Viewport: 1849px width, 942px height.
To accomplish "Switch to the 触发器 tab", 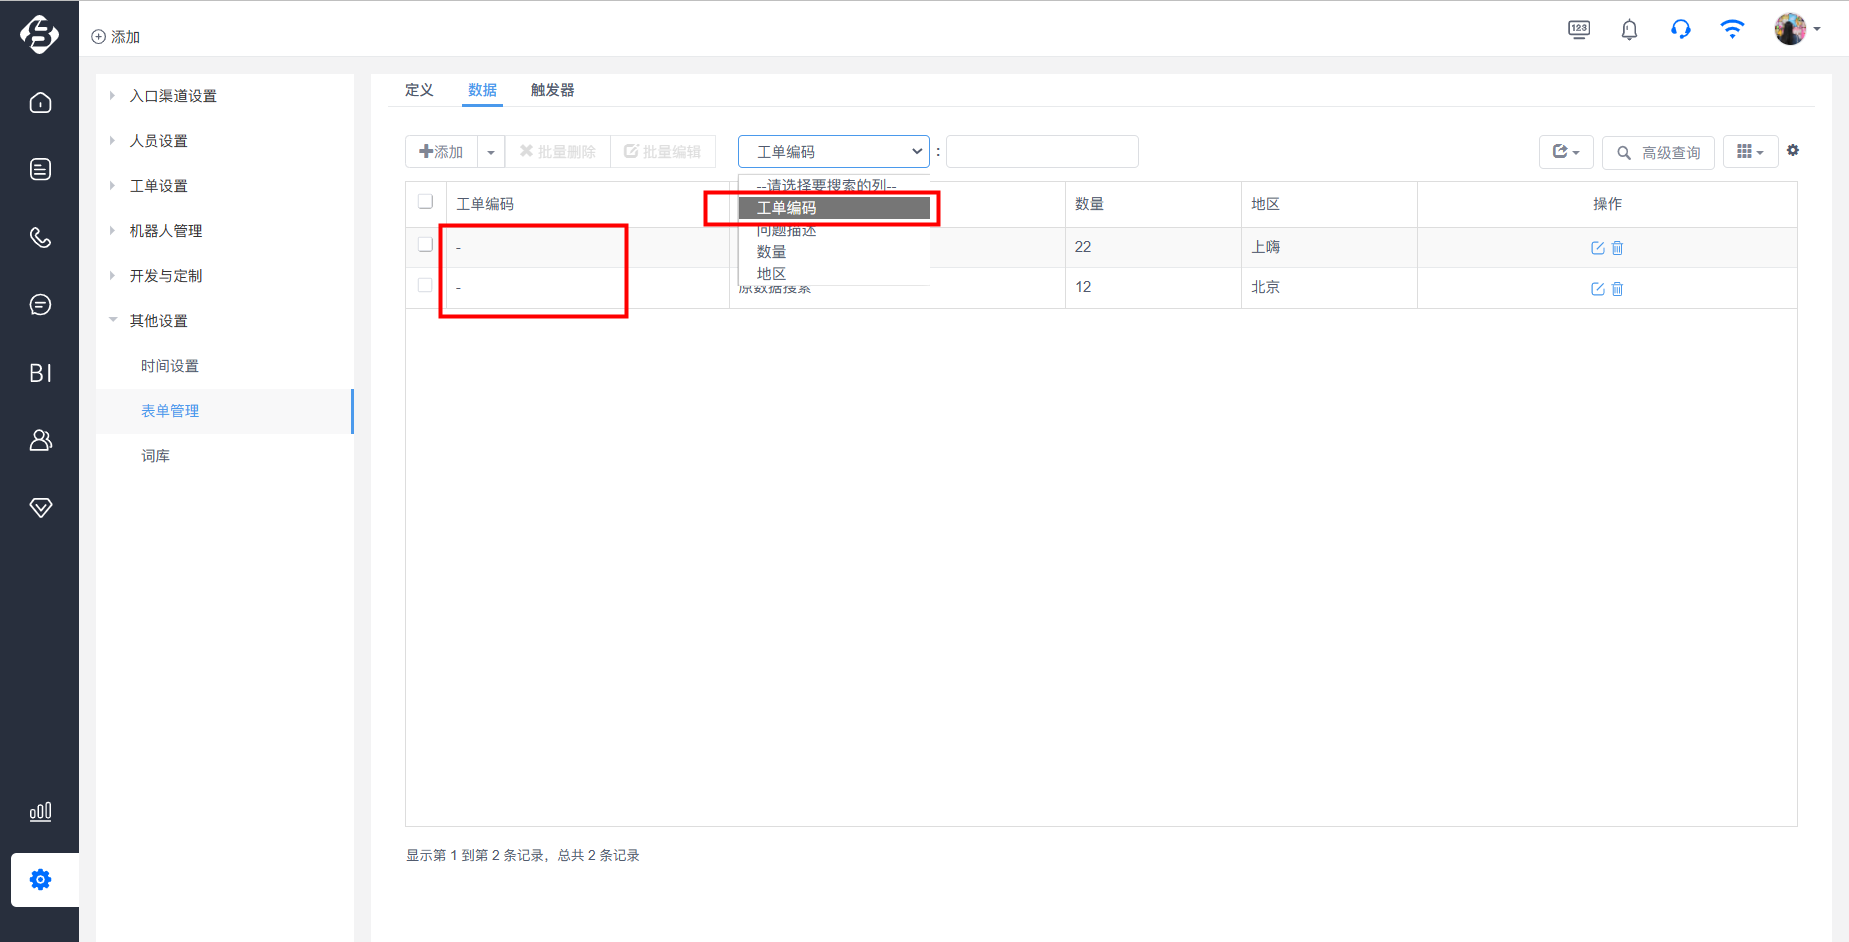I will click(x=552, y=90).
